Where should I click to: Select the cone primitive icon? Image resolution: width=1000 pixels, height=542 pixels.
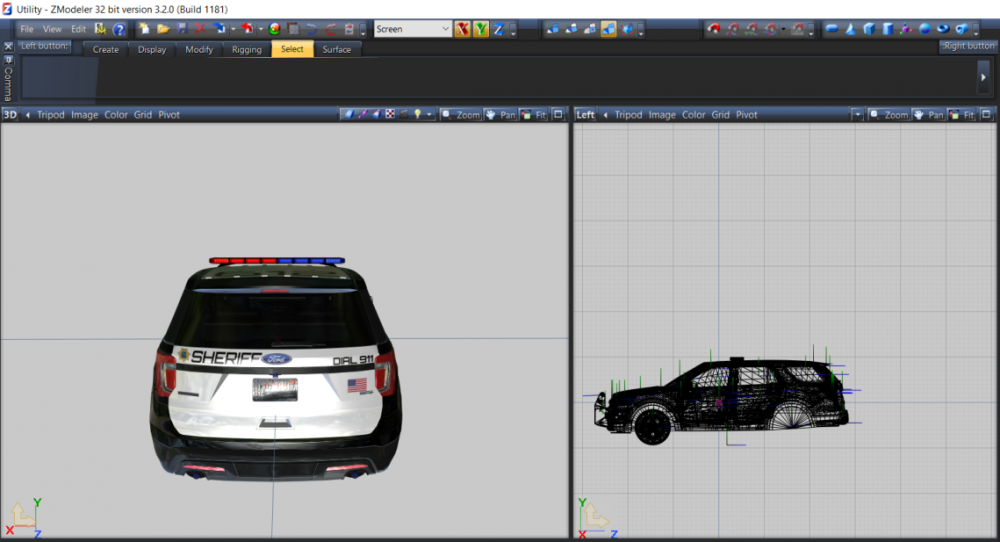tap(849, 29)
